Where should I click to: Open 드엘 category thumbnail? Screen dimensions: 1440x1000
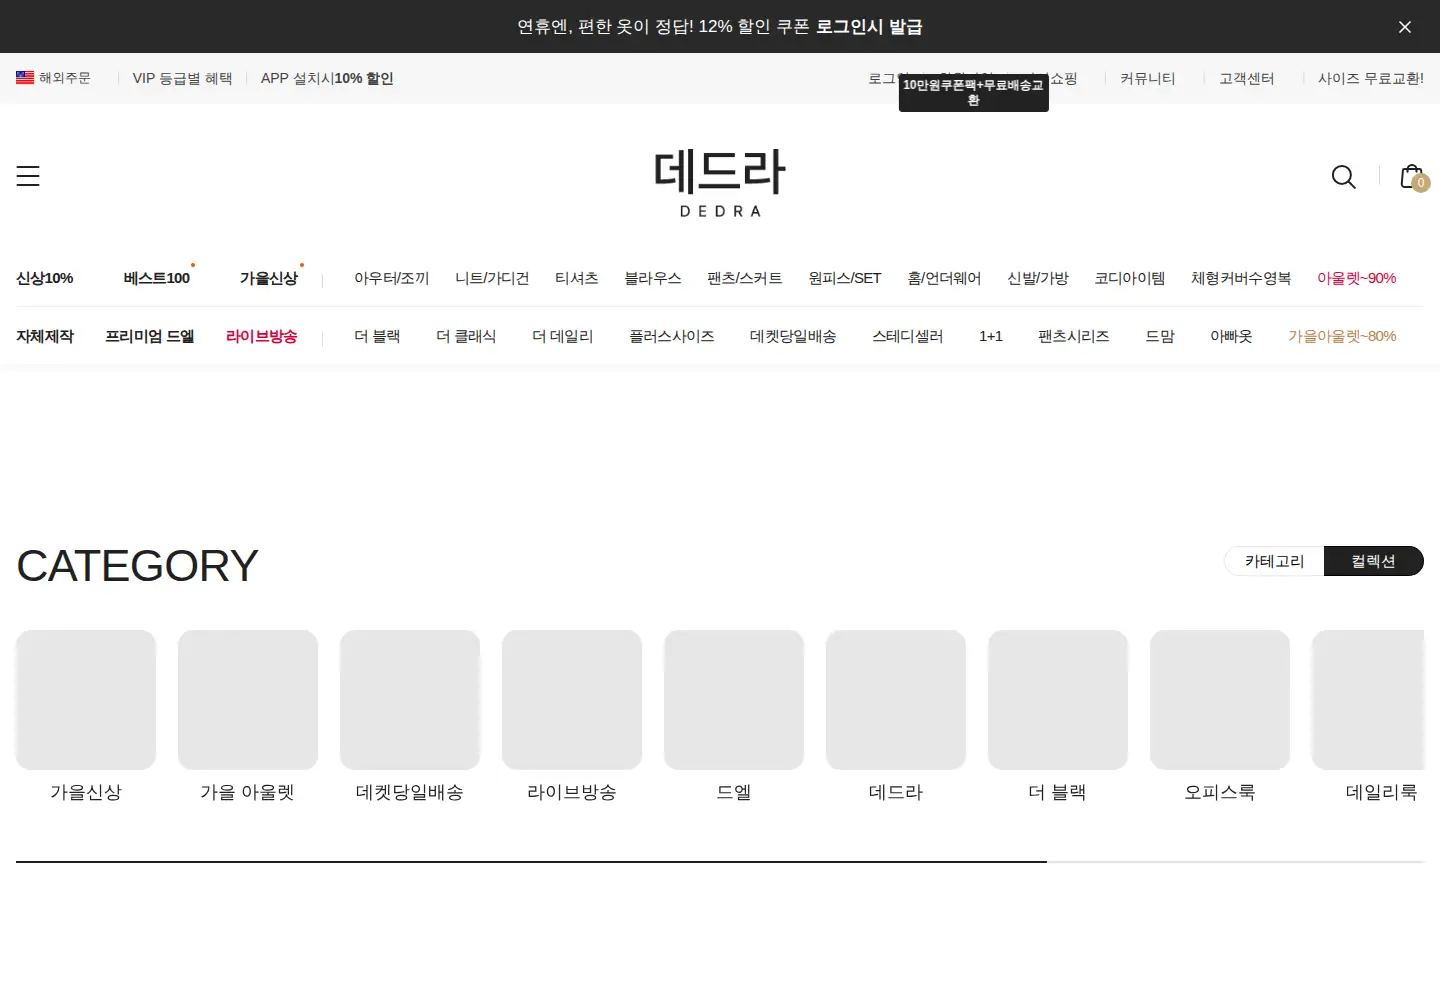point(734,700)
